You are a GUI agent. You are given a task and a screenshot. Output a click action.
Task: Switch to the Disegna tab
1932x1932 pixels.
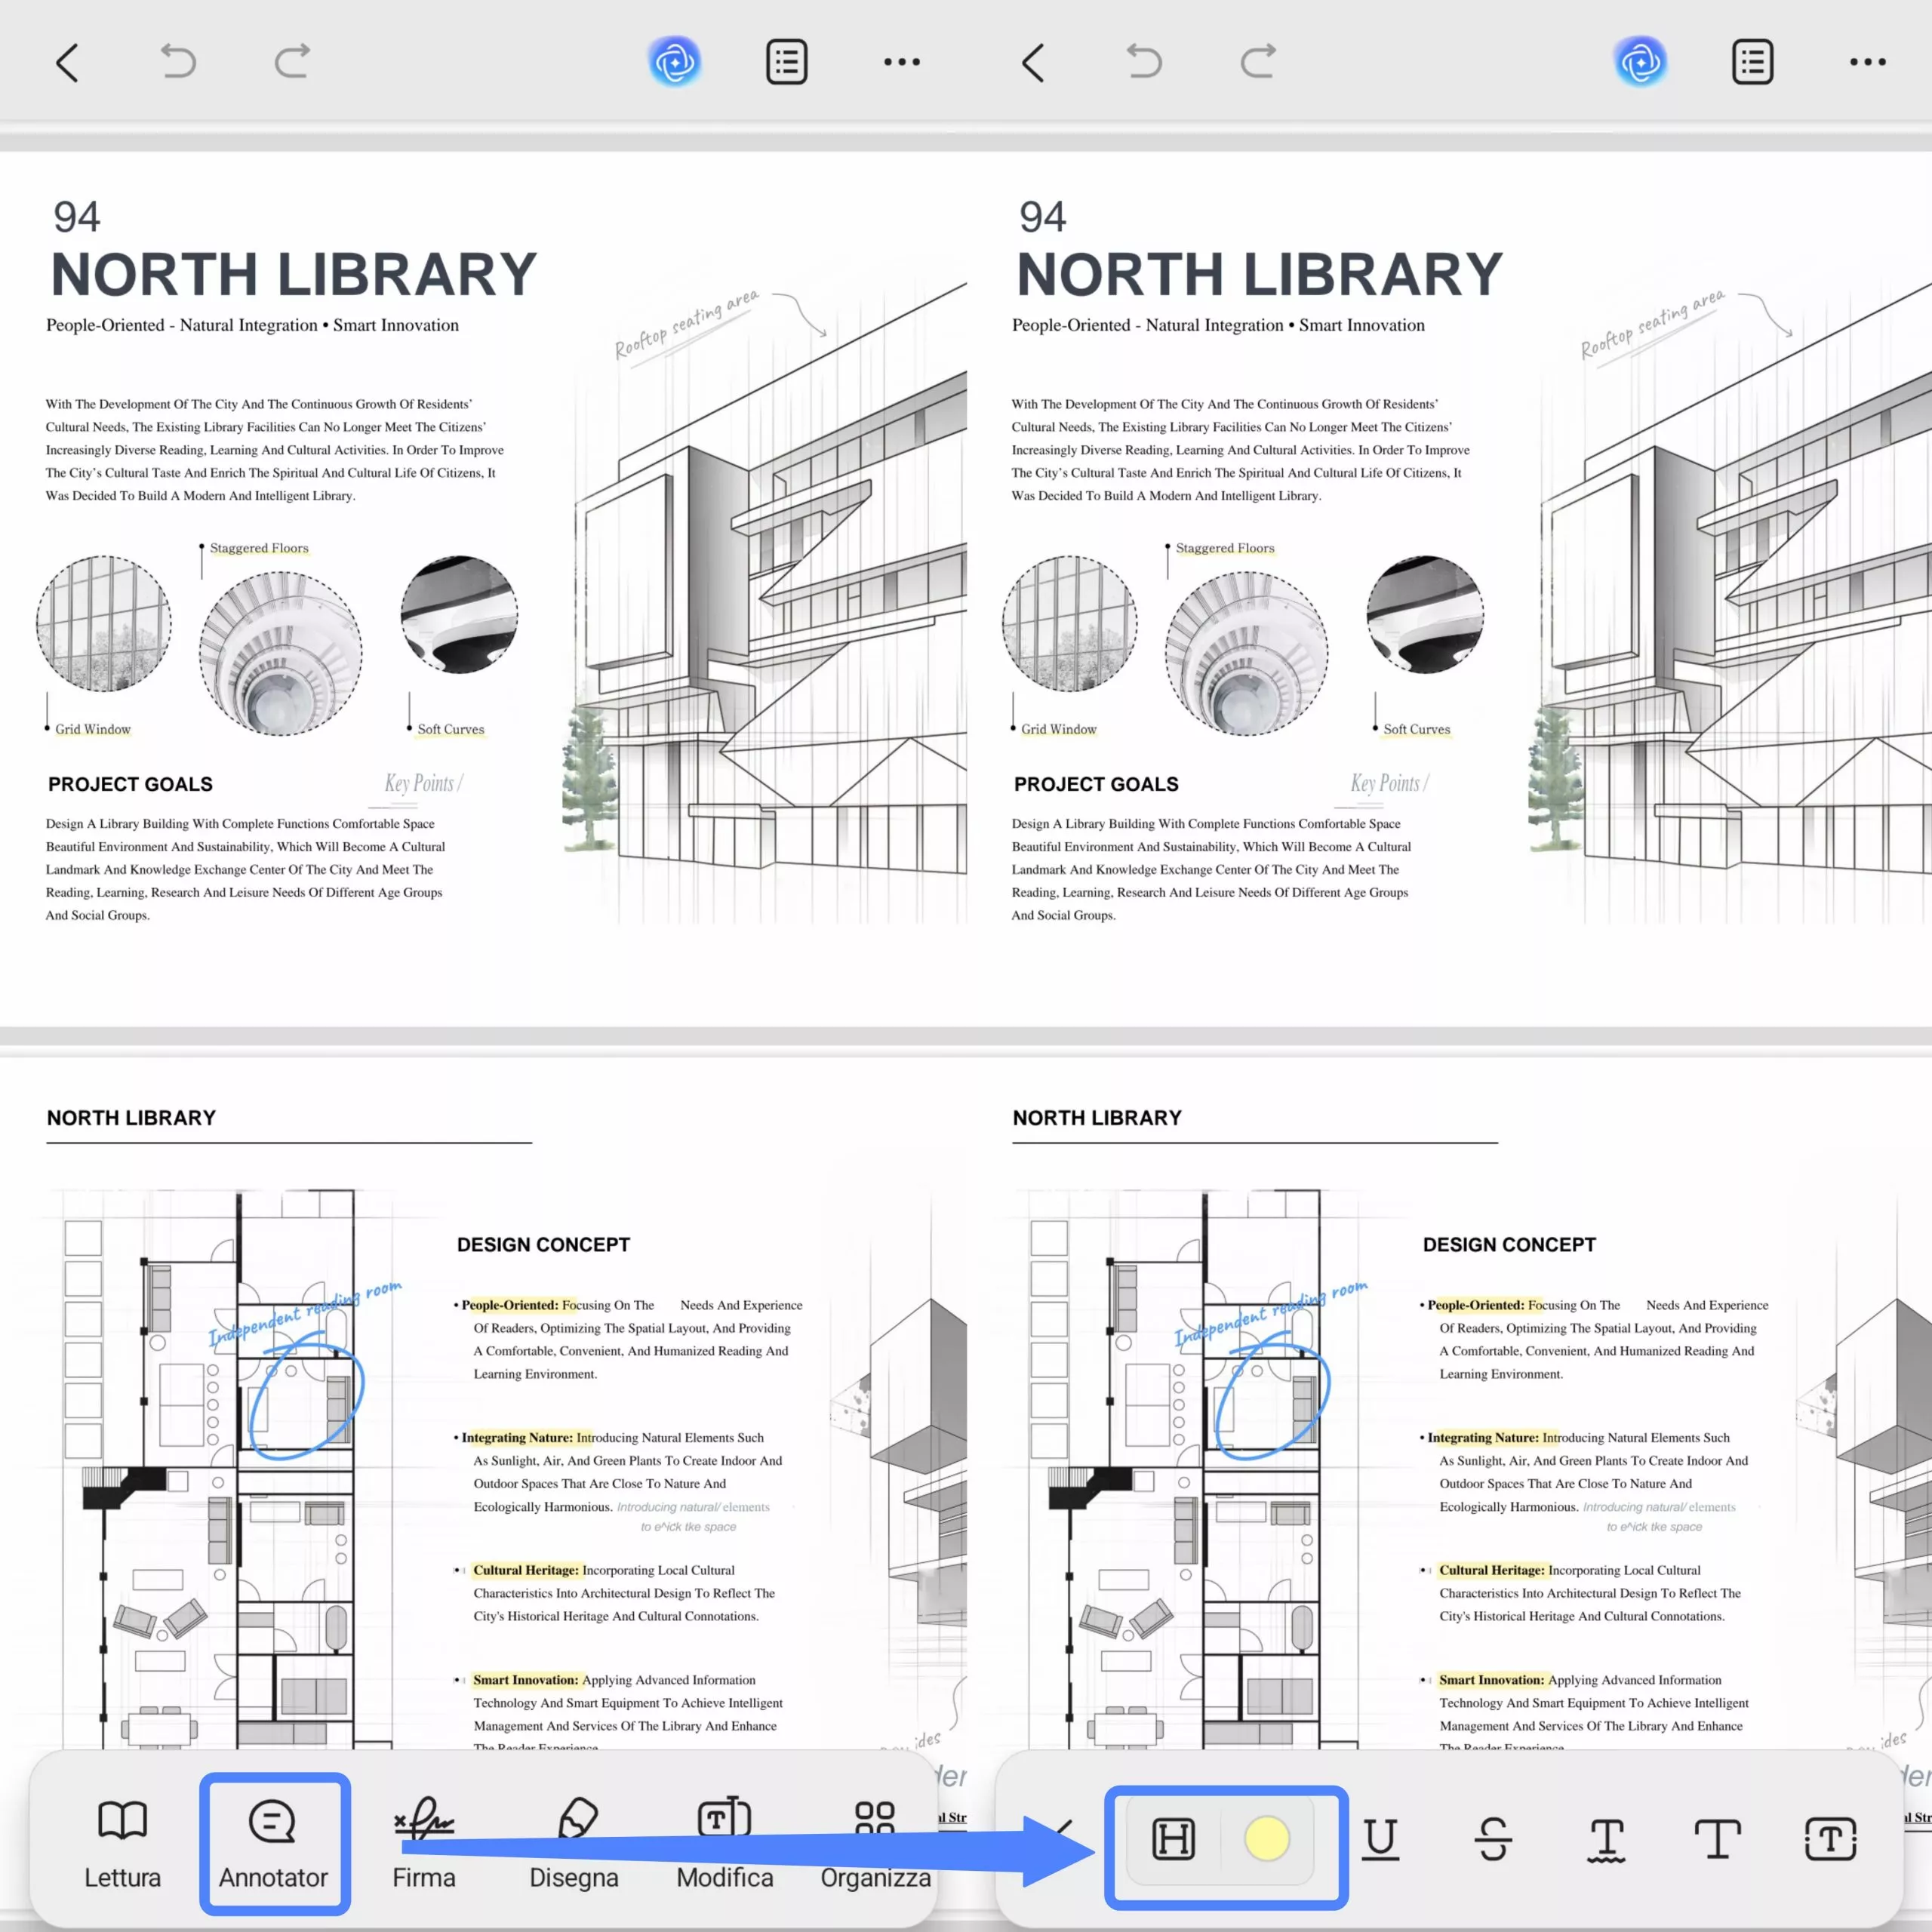point(574,1845)
